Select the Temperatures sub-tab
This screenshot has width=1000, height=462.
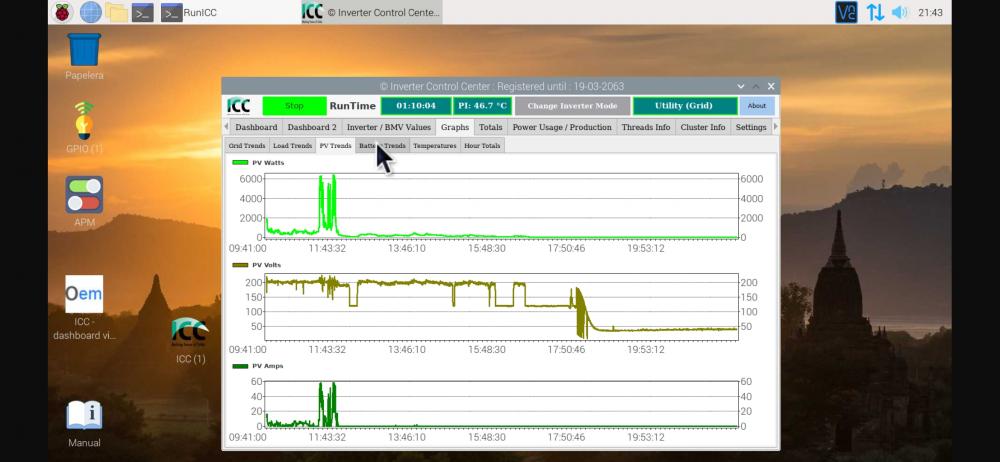point(434,145)
